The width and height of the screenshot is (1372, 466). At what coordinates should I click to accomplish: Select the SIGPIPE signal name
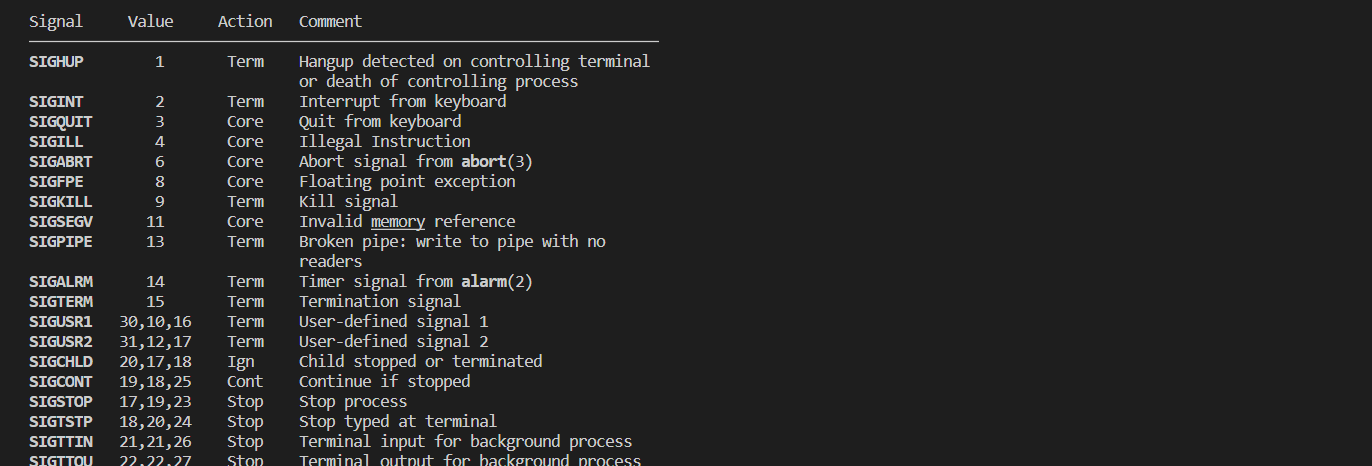pos(61,242)
